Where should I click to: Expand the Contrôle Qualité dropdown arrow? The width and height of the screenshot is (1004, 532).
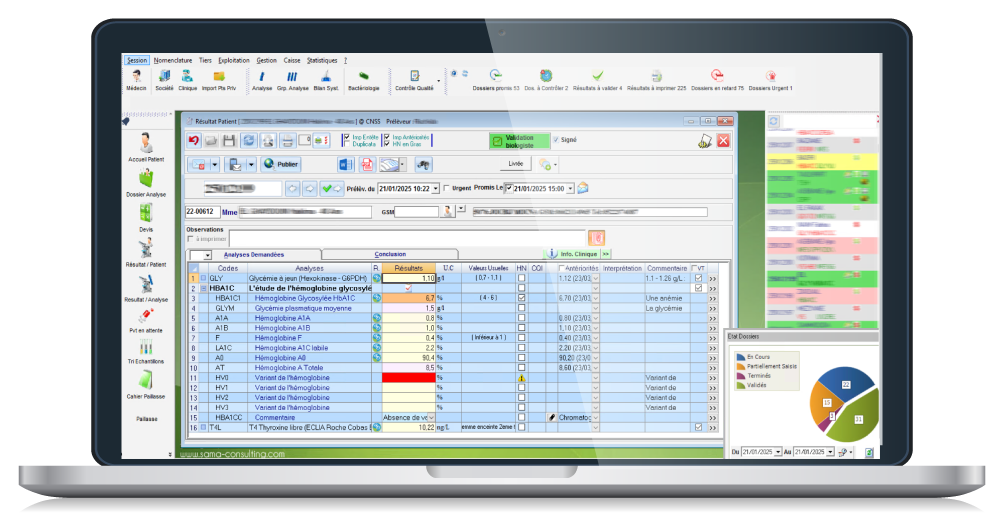pos(438,78)
